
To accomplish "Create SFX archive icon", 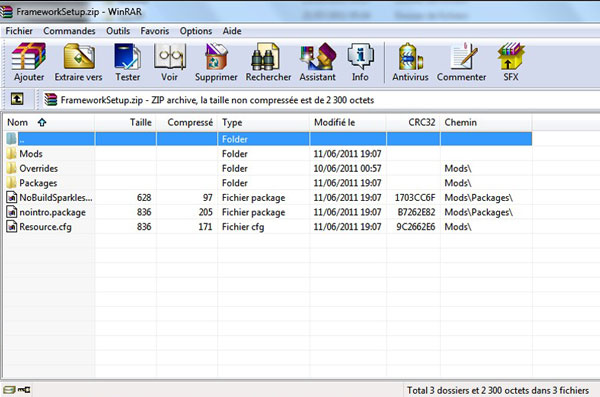I will coord(511,57).
